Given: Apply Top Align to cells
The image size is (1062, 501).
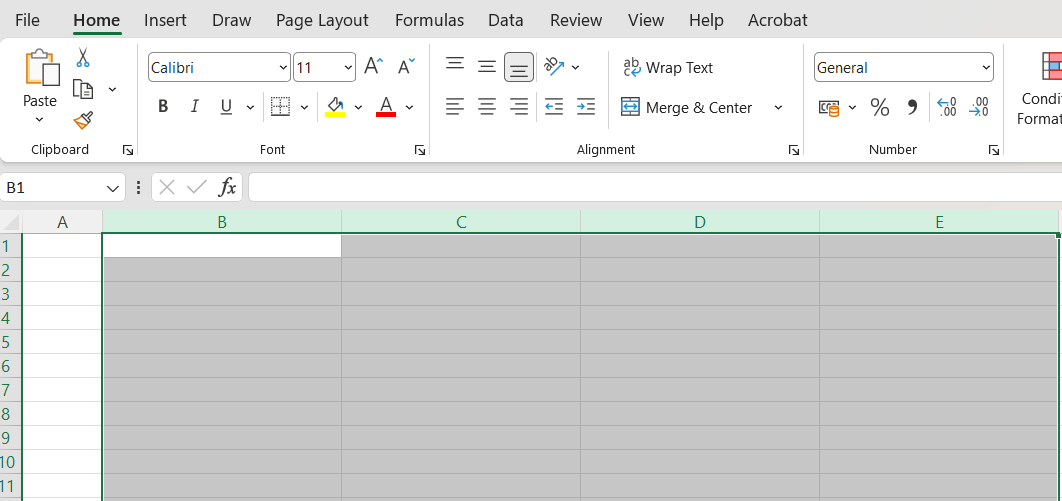Looking at the screenshot, I should (x=455, y=66).
